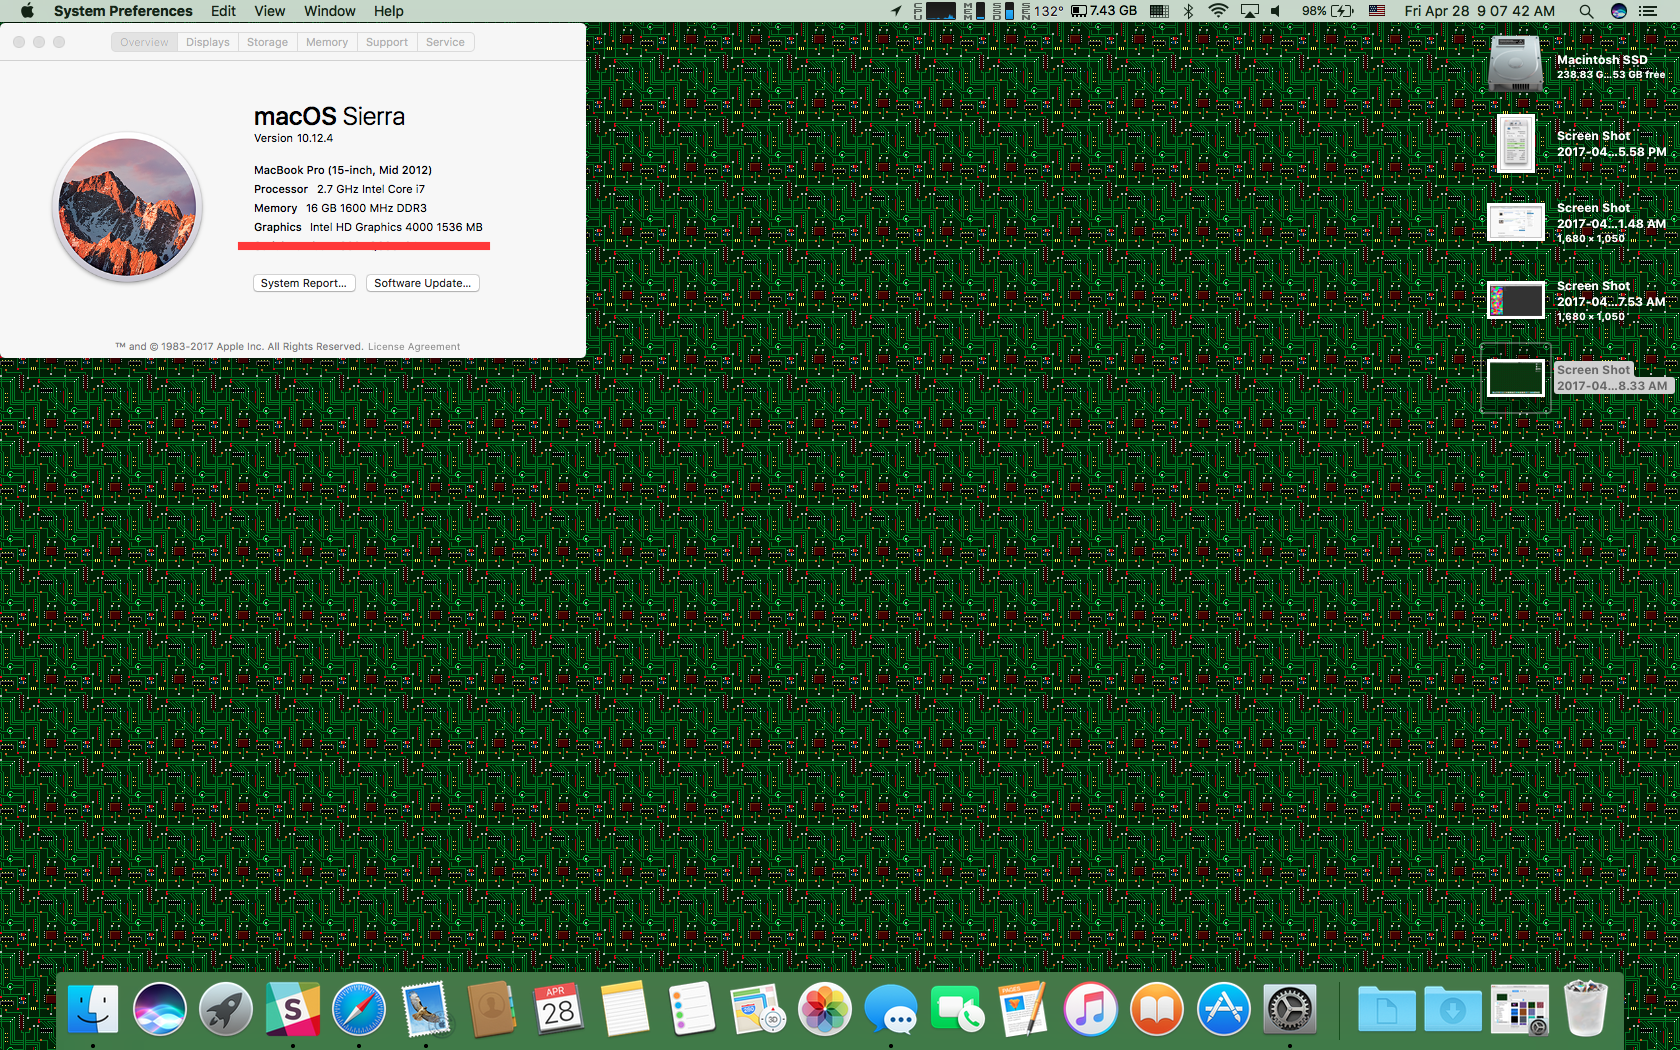Click the location services arrow icon
The image size is (1680, 1050).
point(896,11)
